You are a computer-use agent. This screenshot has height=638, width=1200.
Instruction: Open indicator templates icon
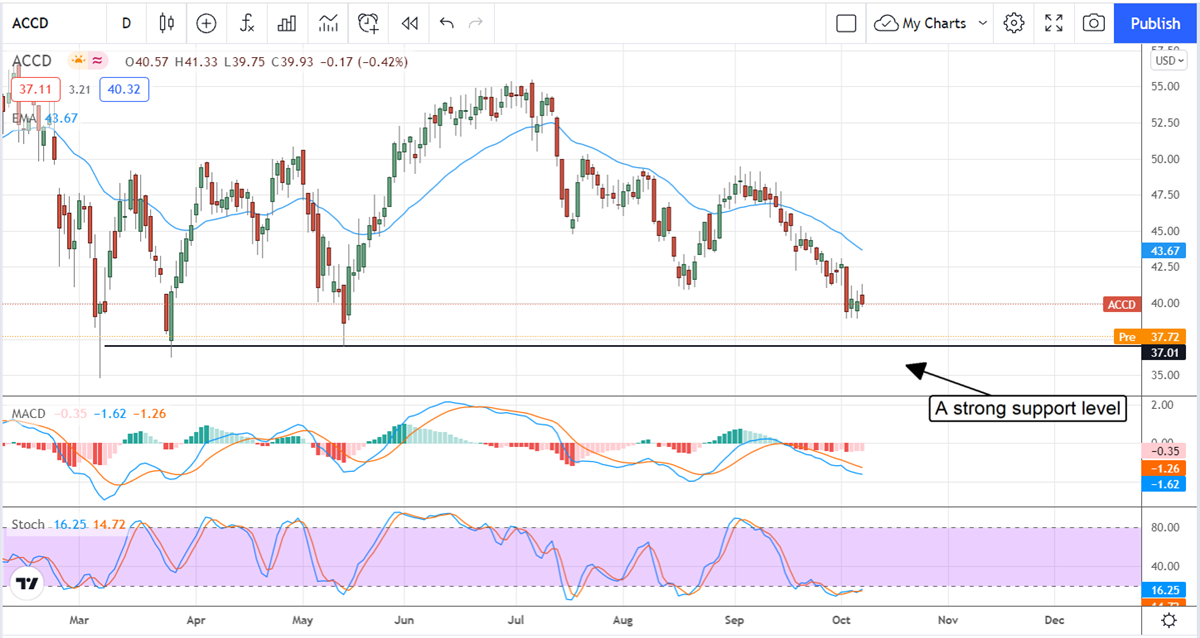328,22
